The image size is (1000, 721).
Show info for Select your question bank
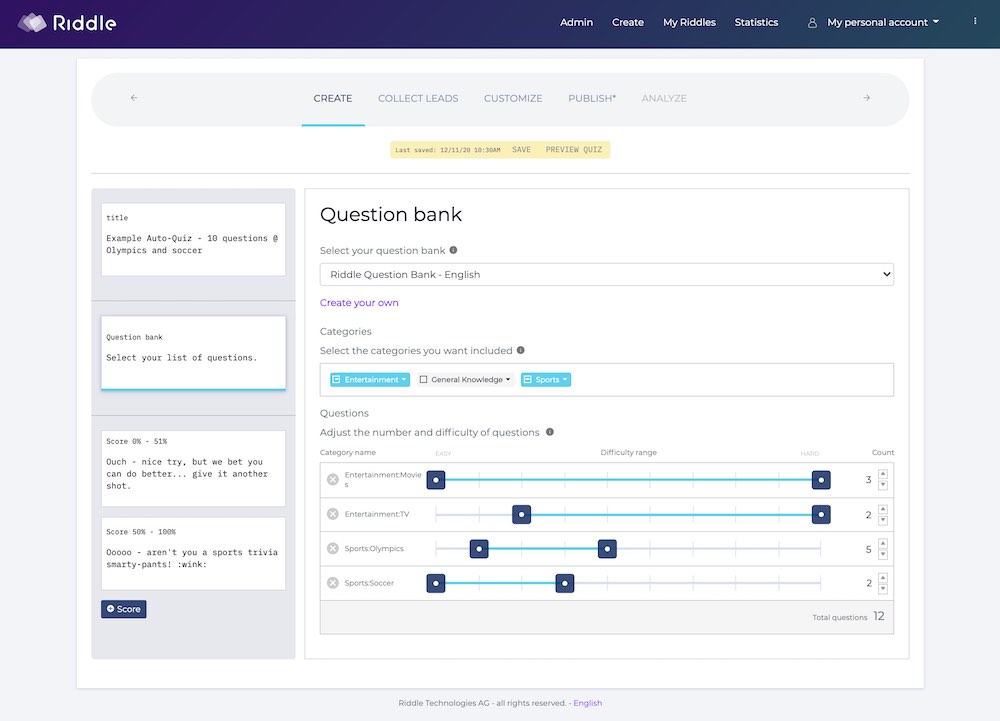click(453, 250)
